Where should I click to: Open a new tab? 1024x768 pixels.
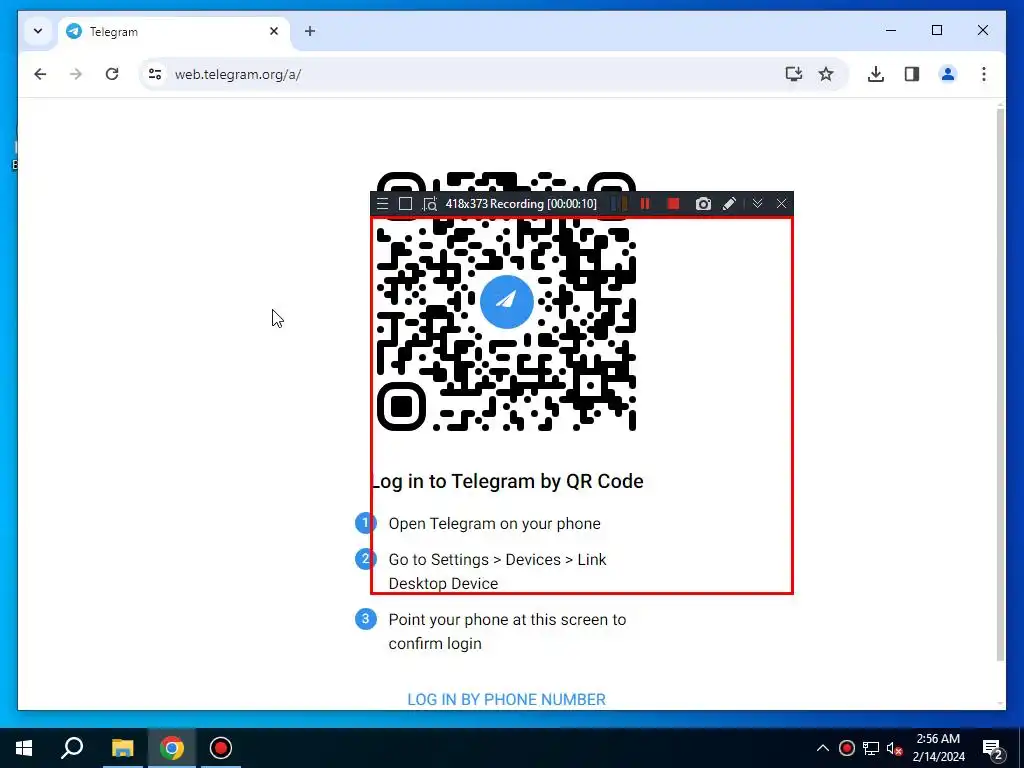point(310,31)
